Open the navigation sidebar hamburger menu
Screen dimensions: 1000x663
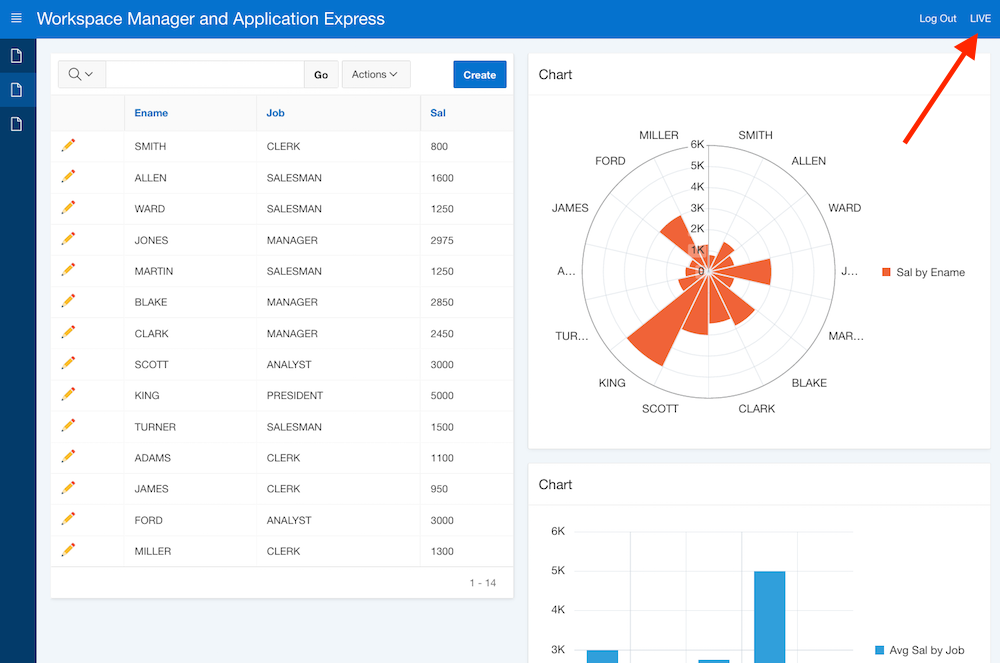click(x=16, y=17)
